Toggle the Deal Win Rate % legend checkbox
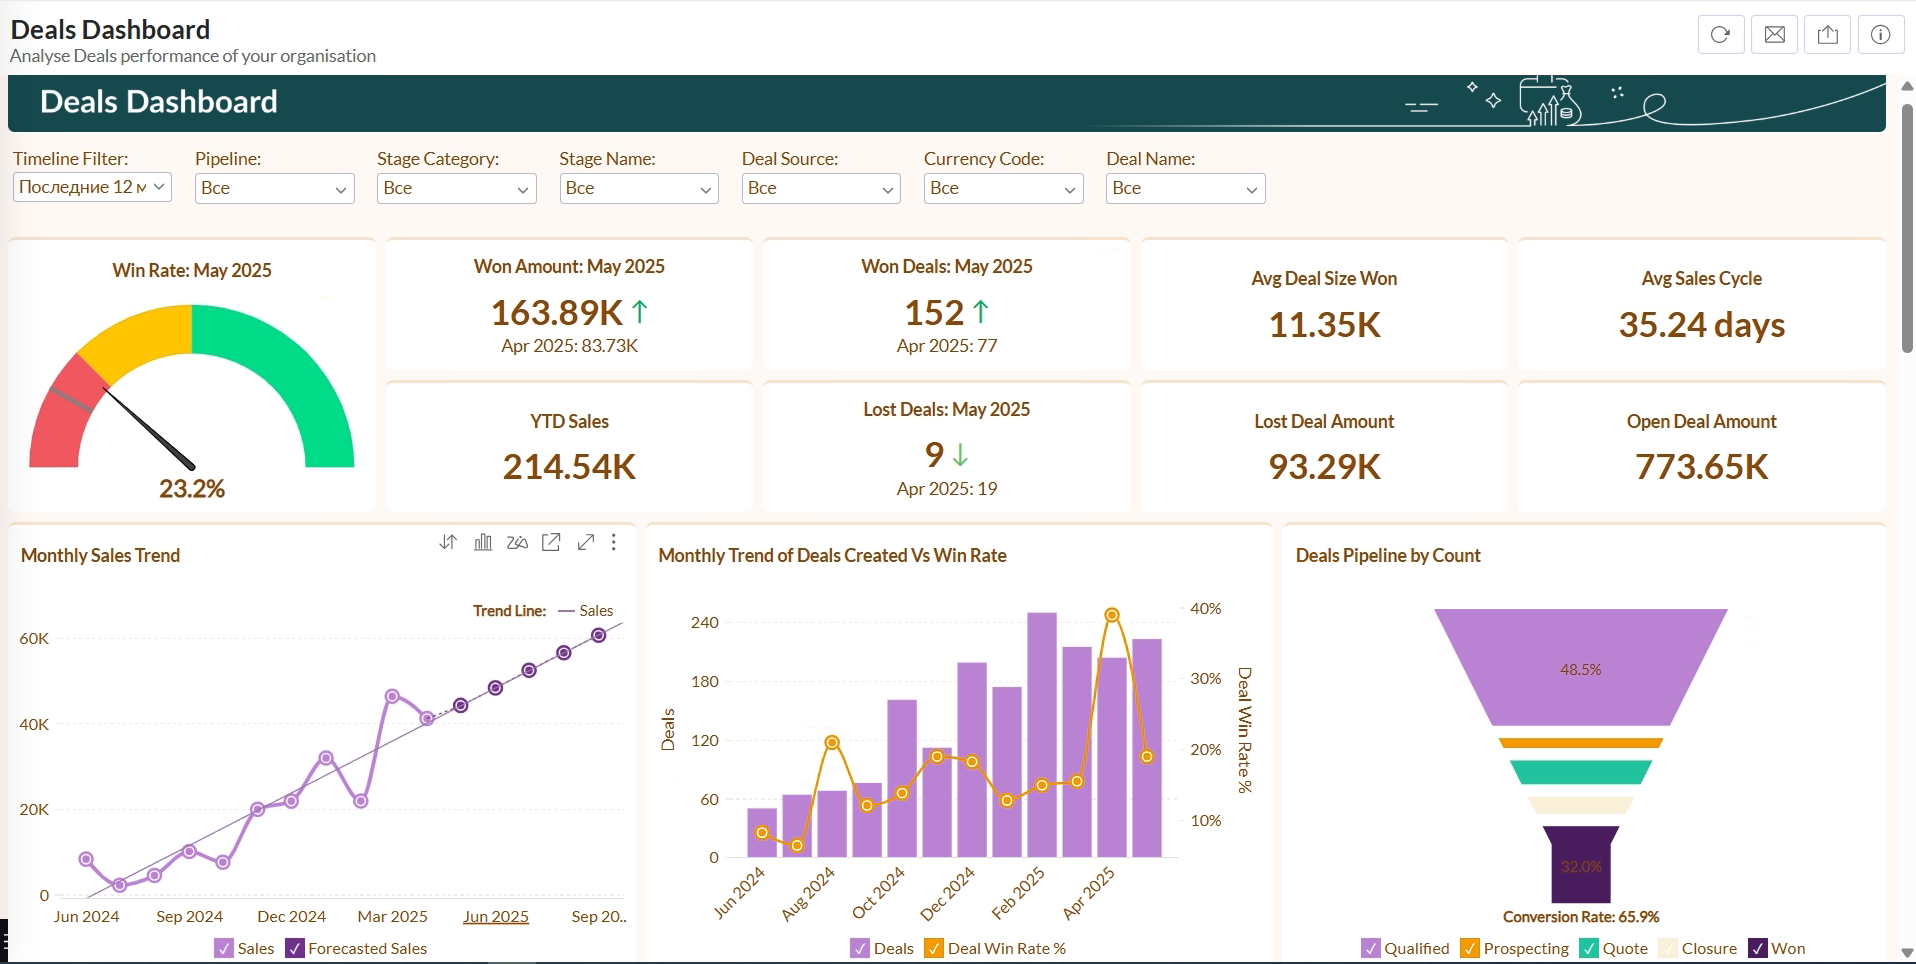1916x964 pixels. (x=934, y=948)
